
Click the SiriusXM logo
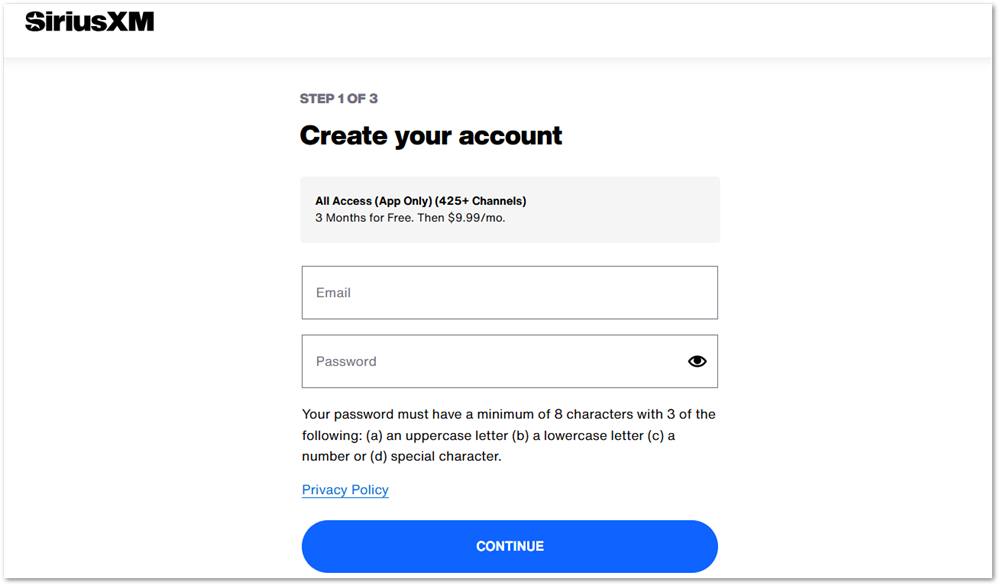[x=90, y=21]
